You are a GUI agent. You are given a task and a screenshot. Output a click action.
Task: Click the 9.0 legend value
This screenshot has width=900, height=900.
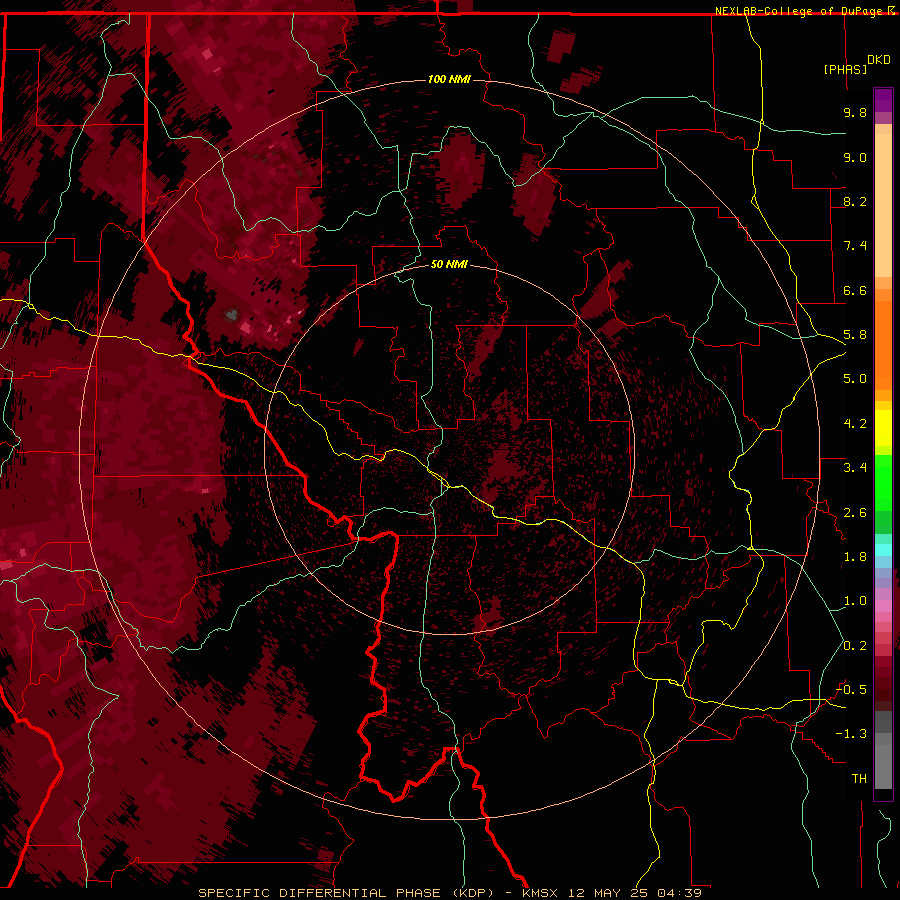click(855, 157)
